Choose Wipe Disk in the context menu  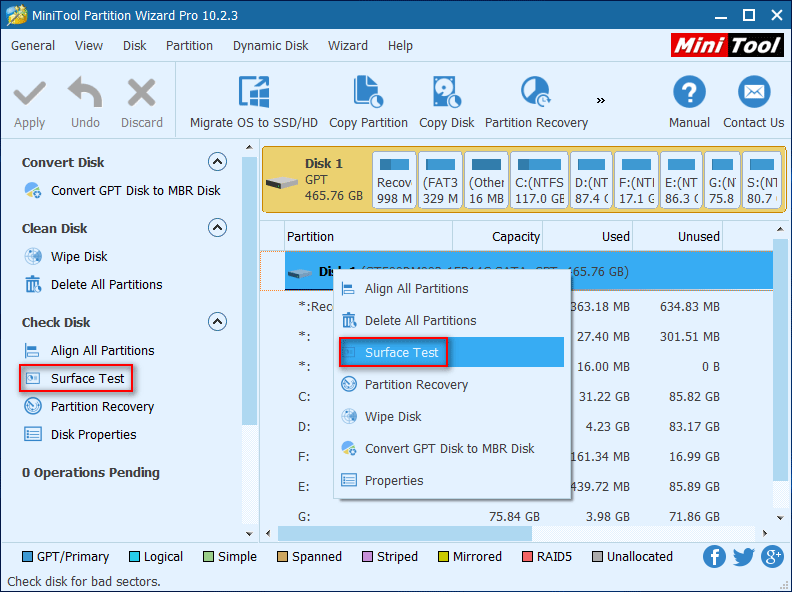click(x=452, y=416)
